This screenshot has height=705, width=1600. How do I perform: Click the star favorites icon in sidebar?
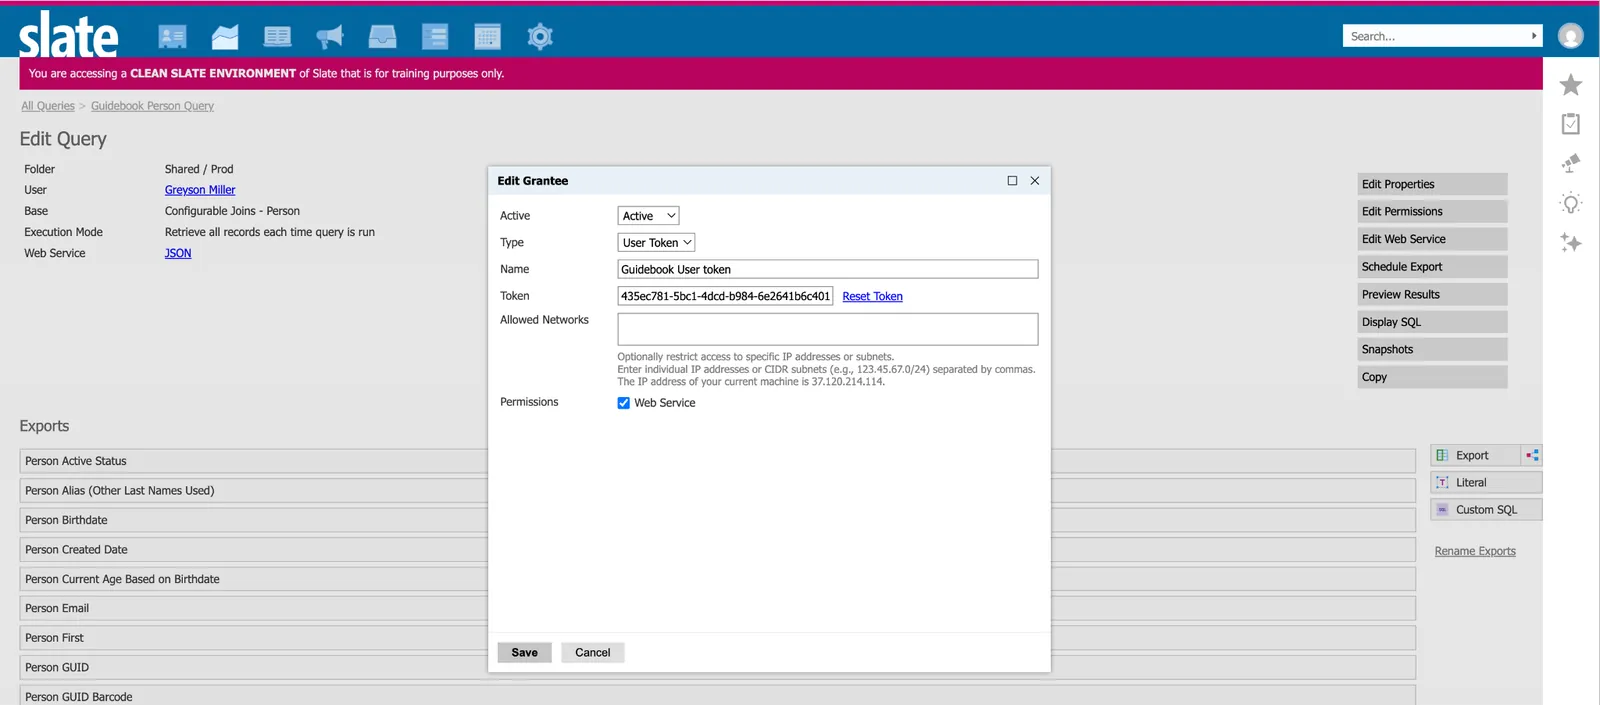coord(1571,85)
